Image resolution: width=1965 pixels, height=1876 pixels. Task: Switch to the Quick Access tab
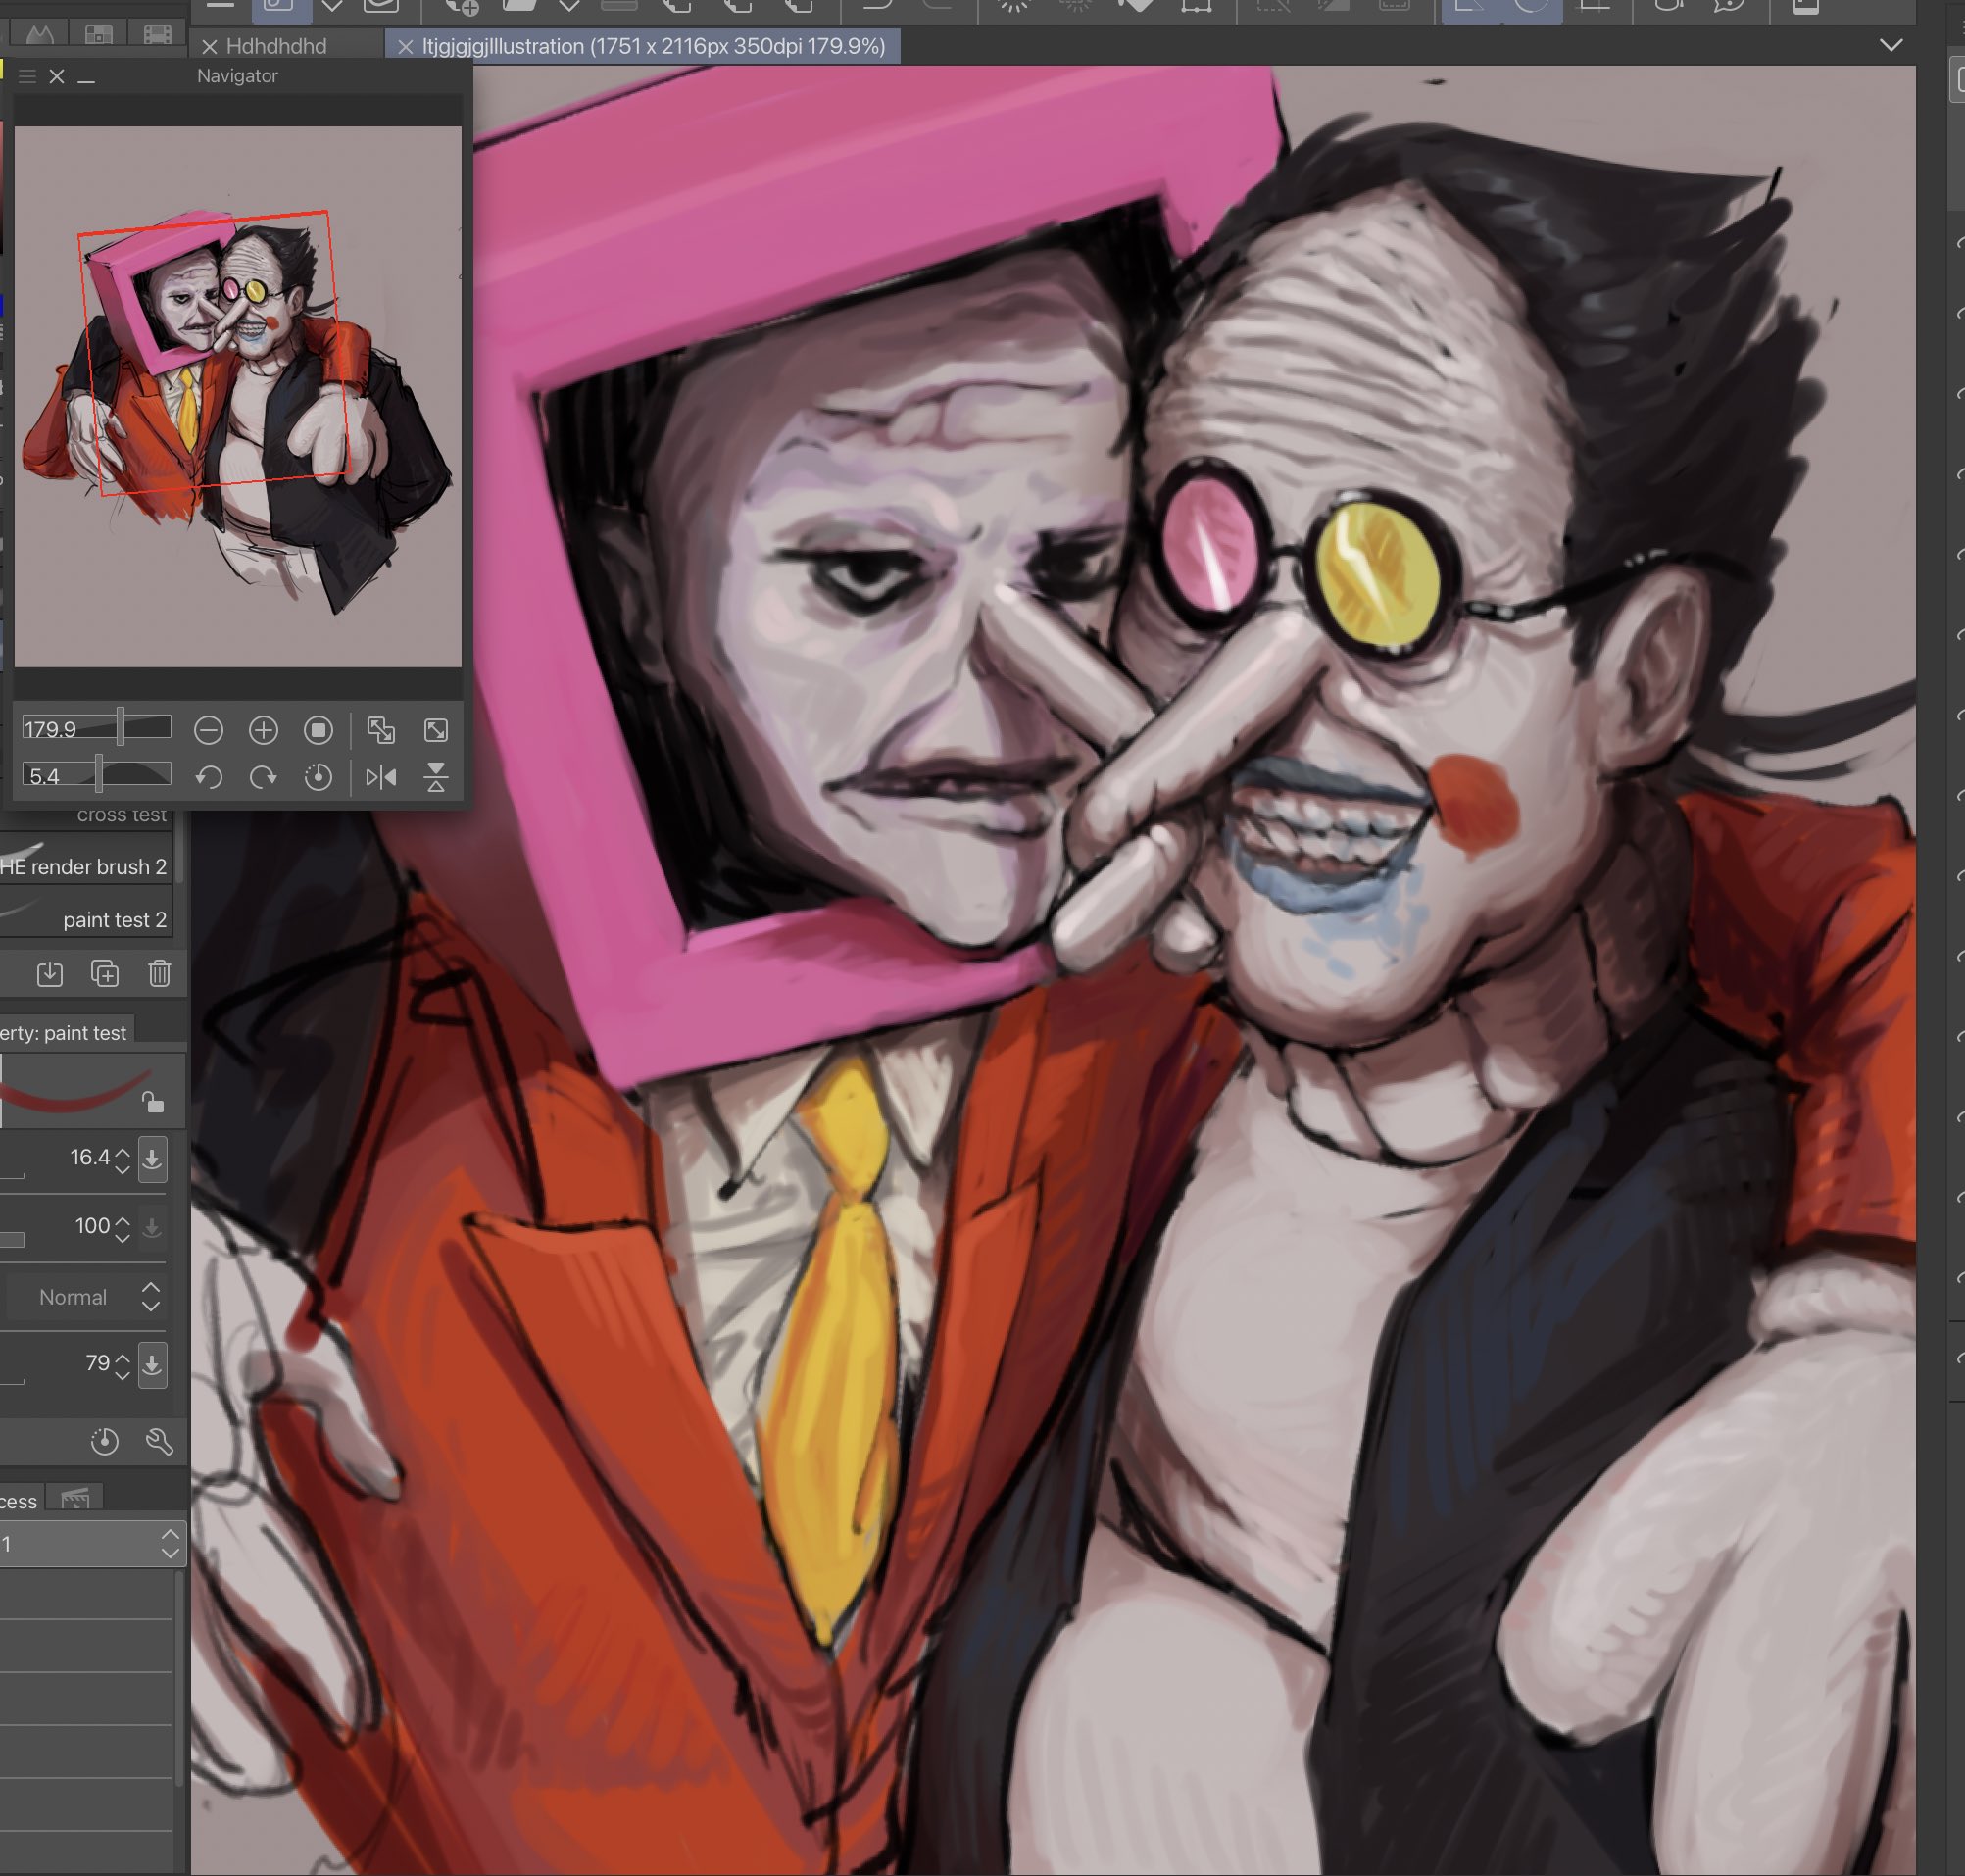(20, 1500)
